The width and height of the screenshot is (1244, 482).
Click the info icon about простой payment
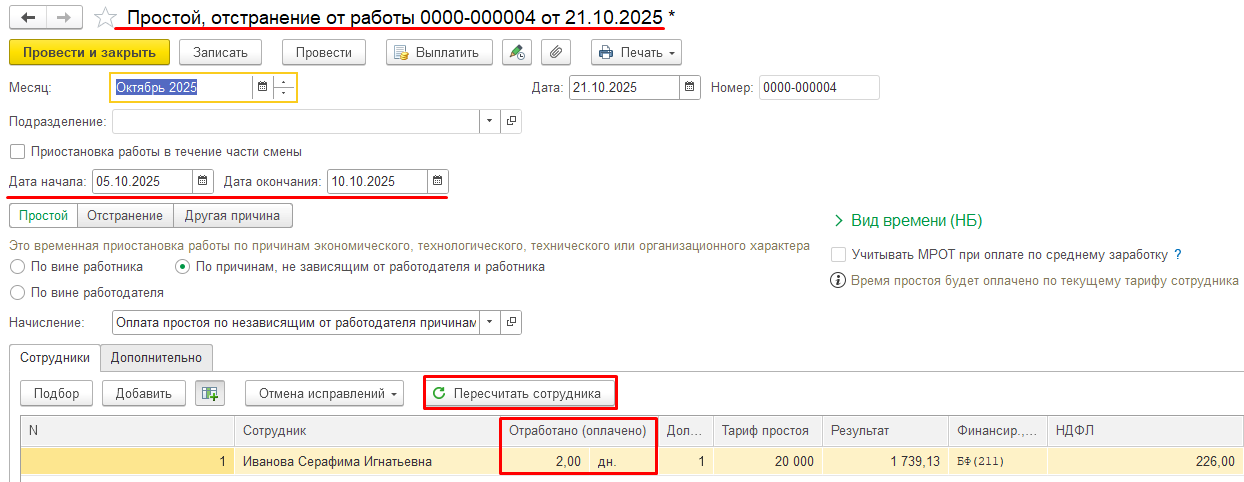pyautogui.click(x=839, y=281)
